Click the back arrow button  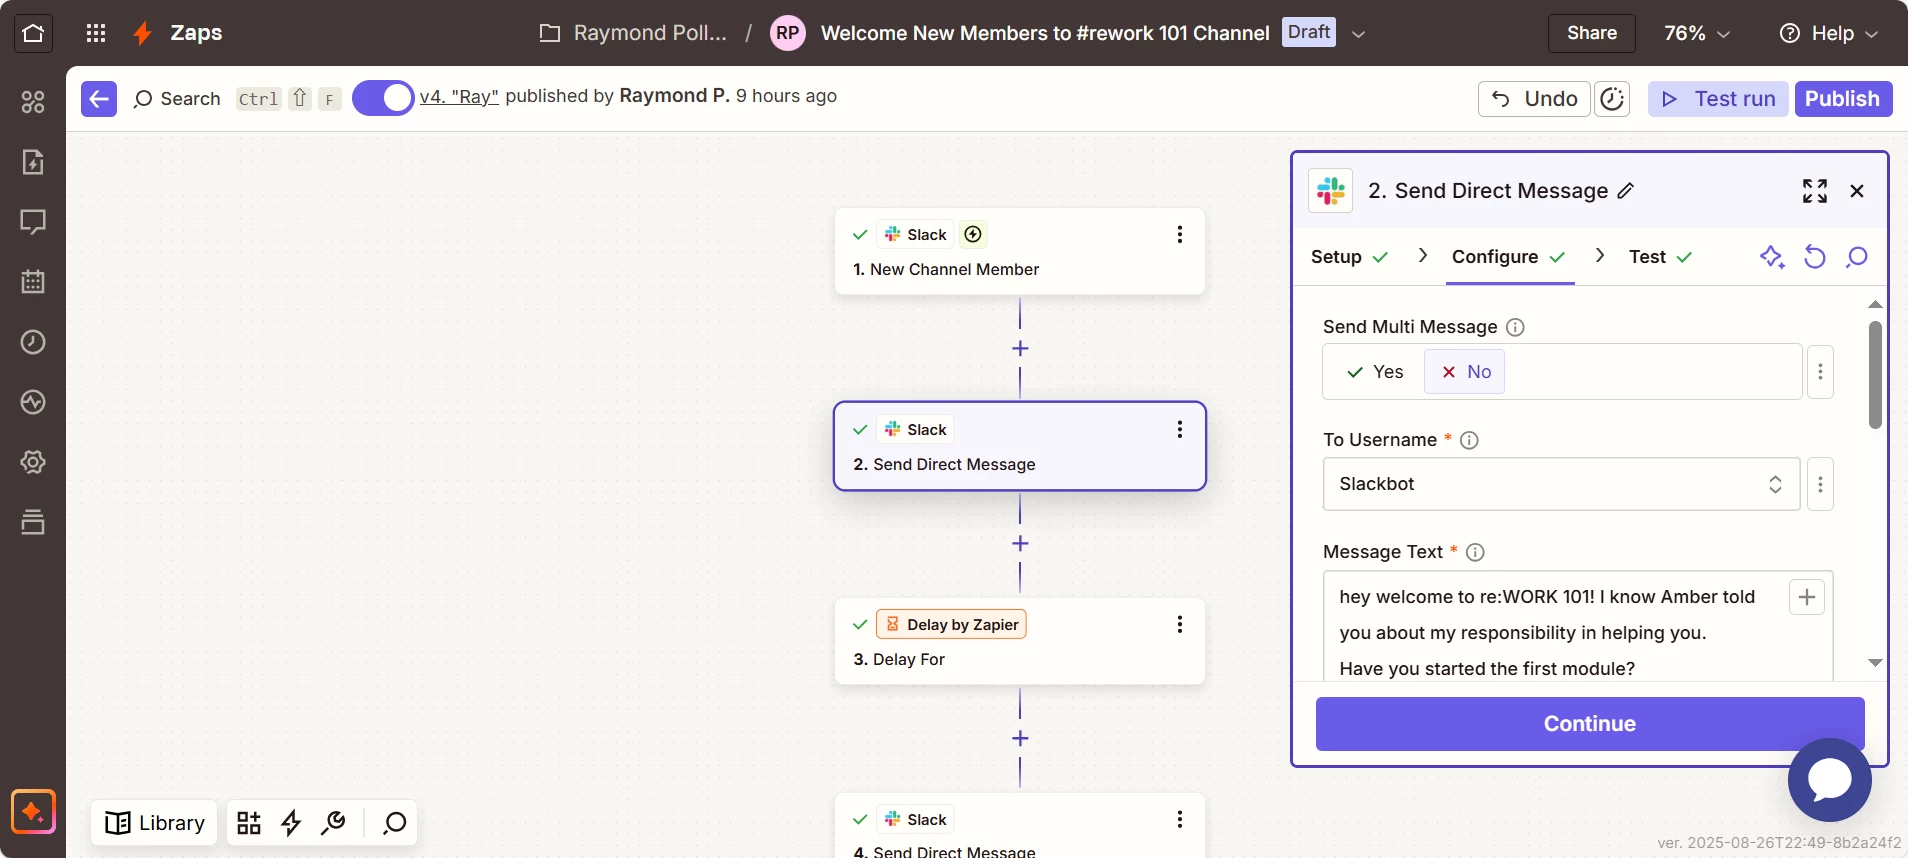pyautogui.click(x=99, y=98)
